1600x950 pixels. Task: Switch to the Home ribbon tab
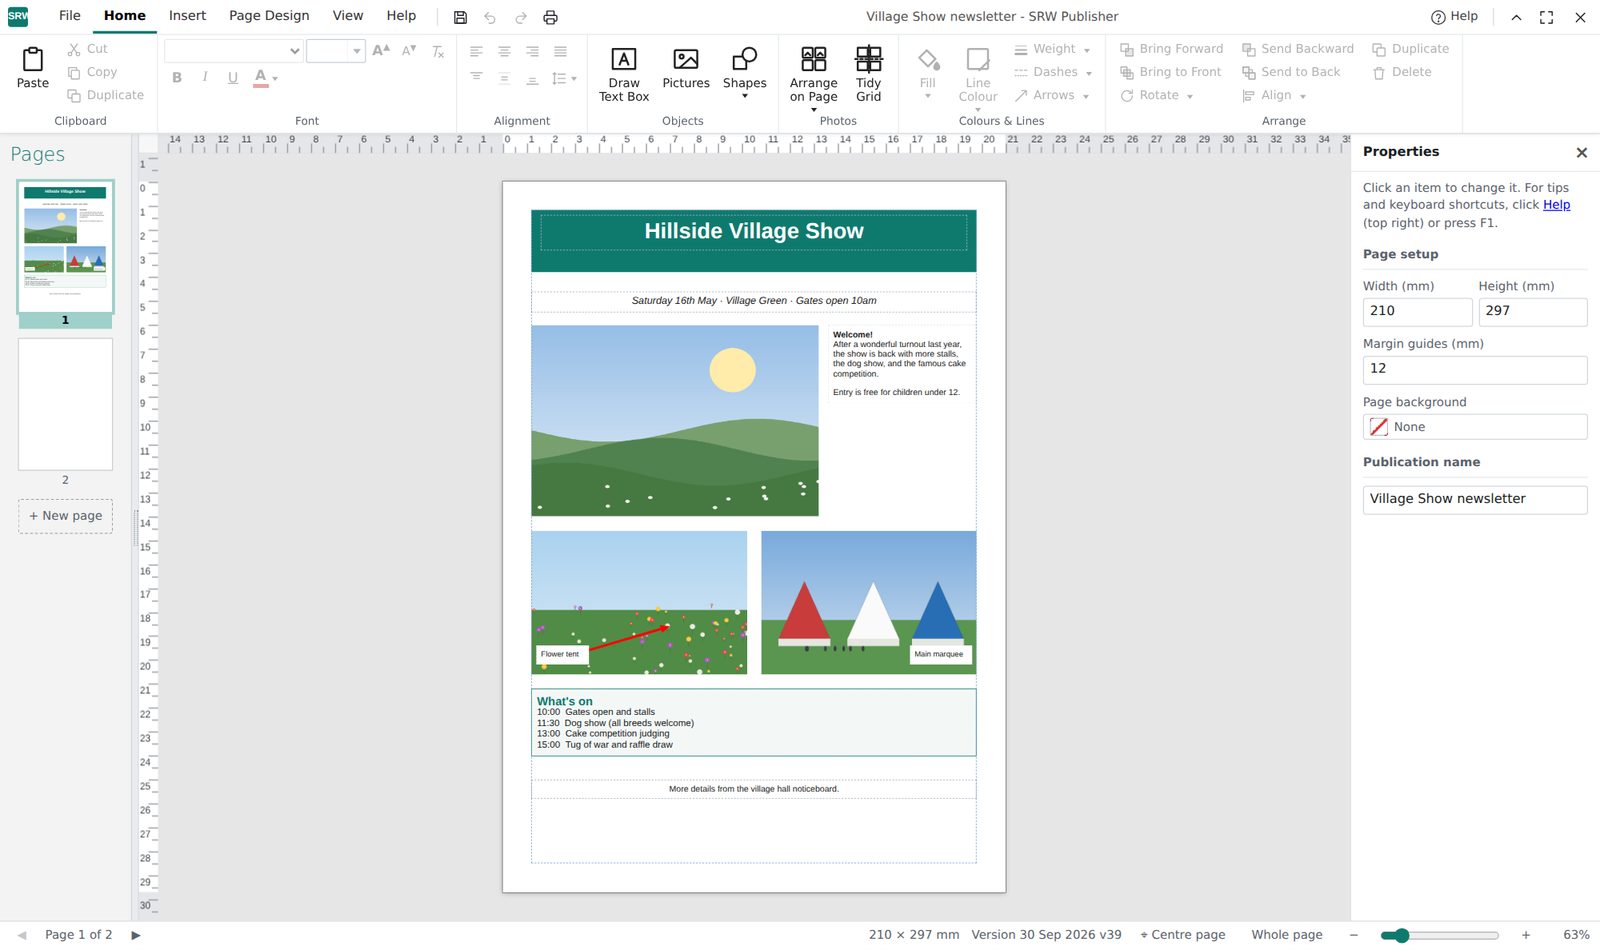(x=125, y=16)
